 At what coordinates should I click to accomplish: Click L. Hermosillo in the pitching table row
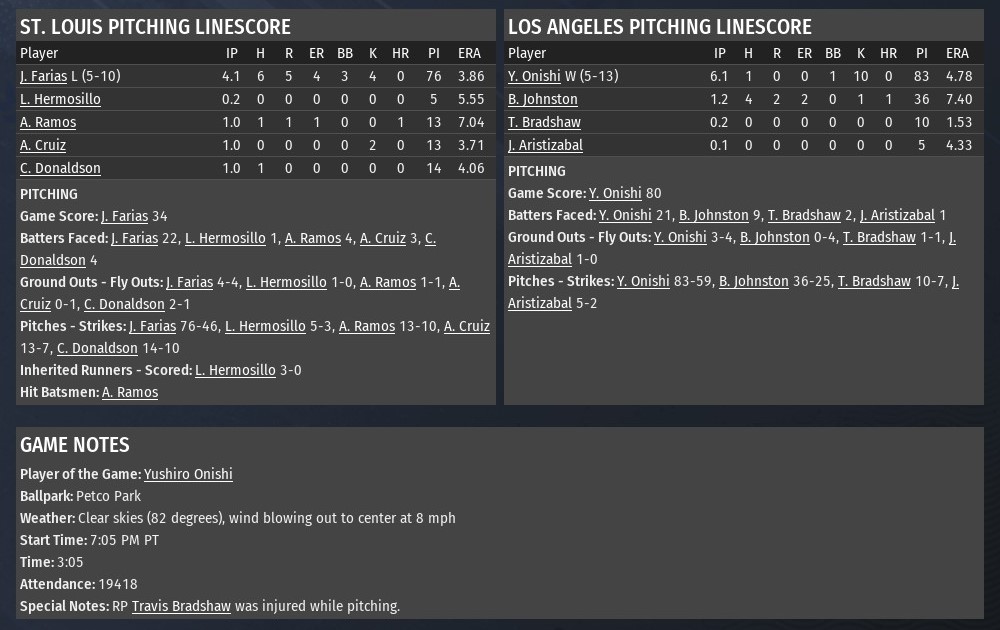(60, 99)
